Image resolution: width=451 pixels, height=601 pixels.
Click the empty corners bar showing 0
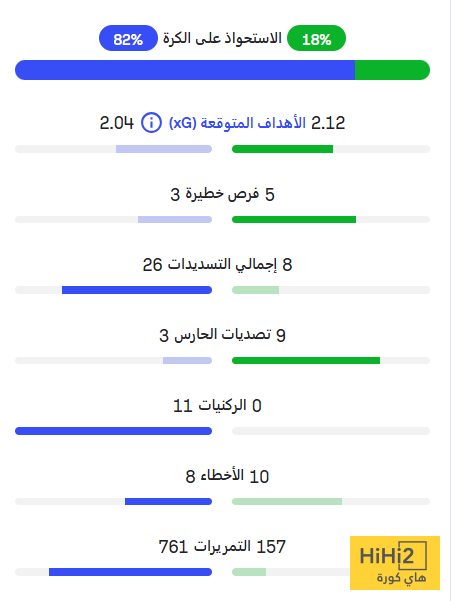coord(331,431)
